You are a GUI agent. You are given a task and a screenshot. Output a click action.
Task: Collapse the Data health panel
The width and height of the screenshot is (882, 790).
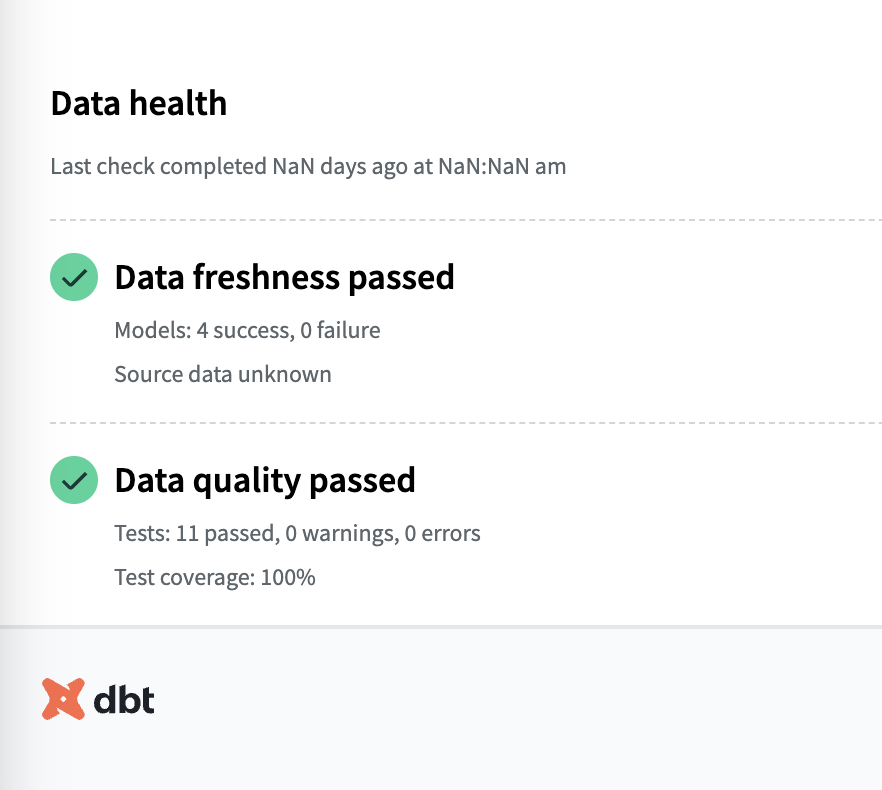pyautogui.click(x=138, y=103)
